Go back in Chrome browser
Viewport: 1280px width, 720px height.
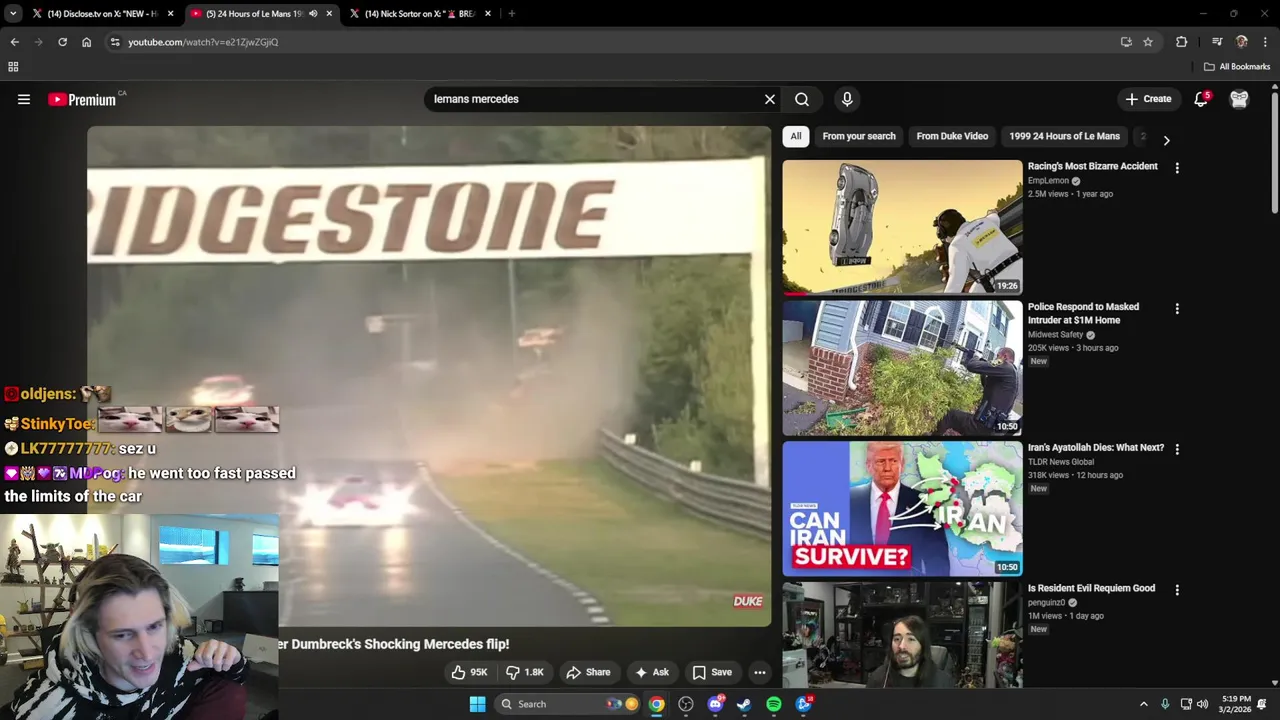pyautogui.click(x=14, y=42)
